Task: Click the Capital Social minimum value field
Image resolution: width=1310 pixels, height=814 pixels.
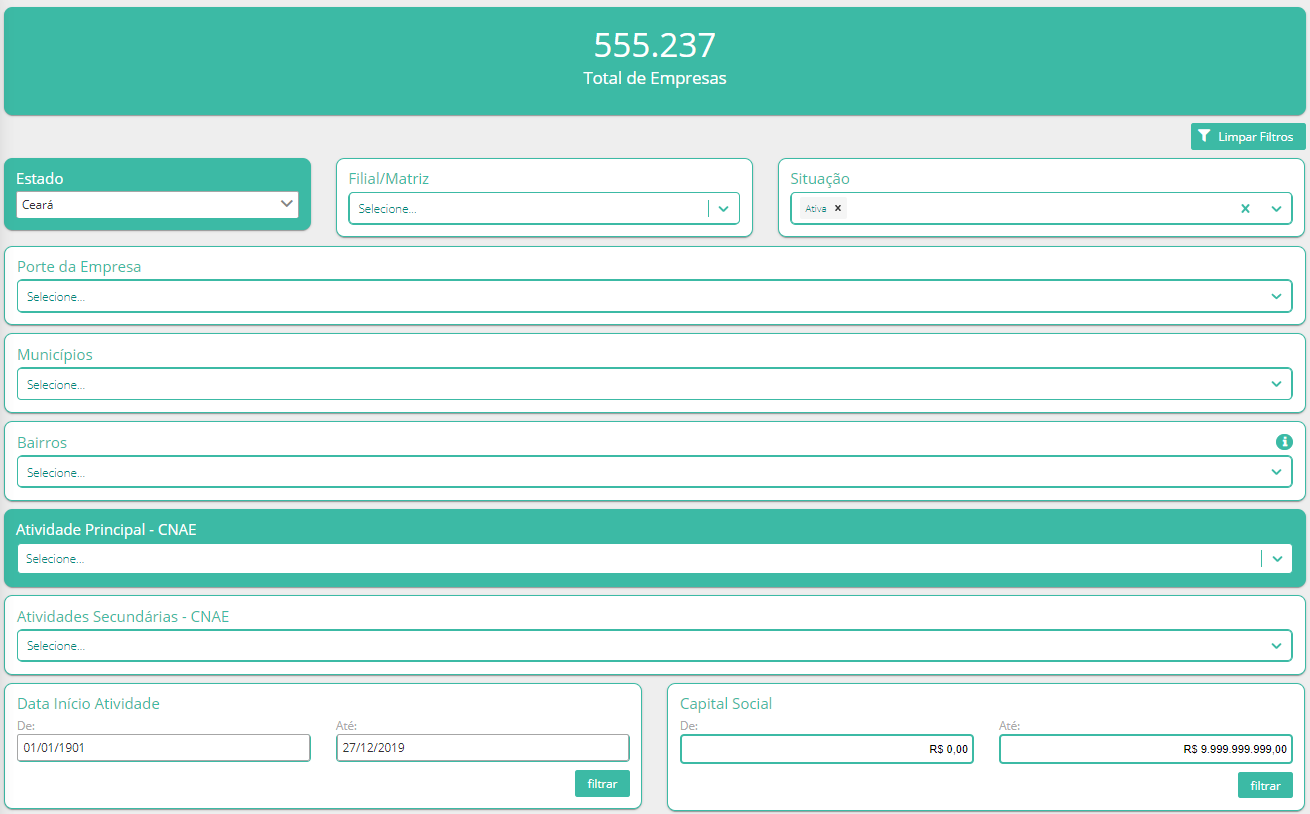Action: point(826,749)
